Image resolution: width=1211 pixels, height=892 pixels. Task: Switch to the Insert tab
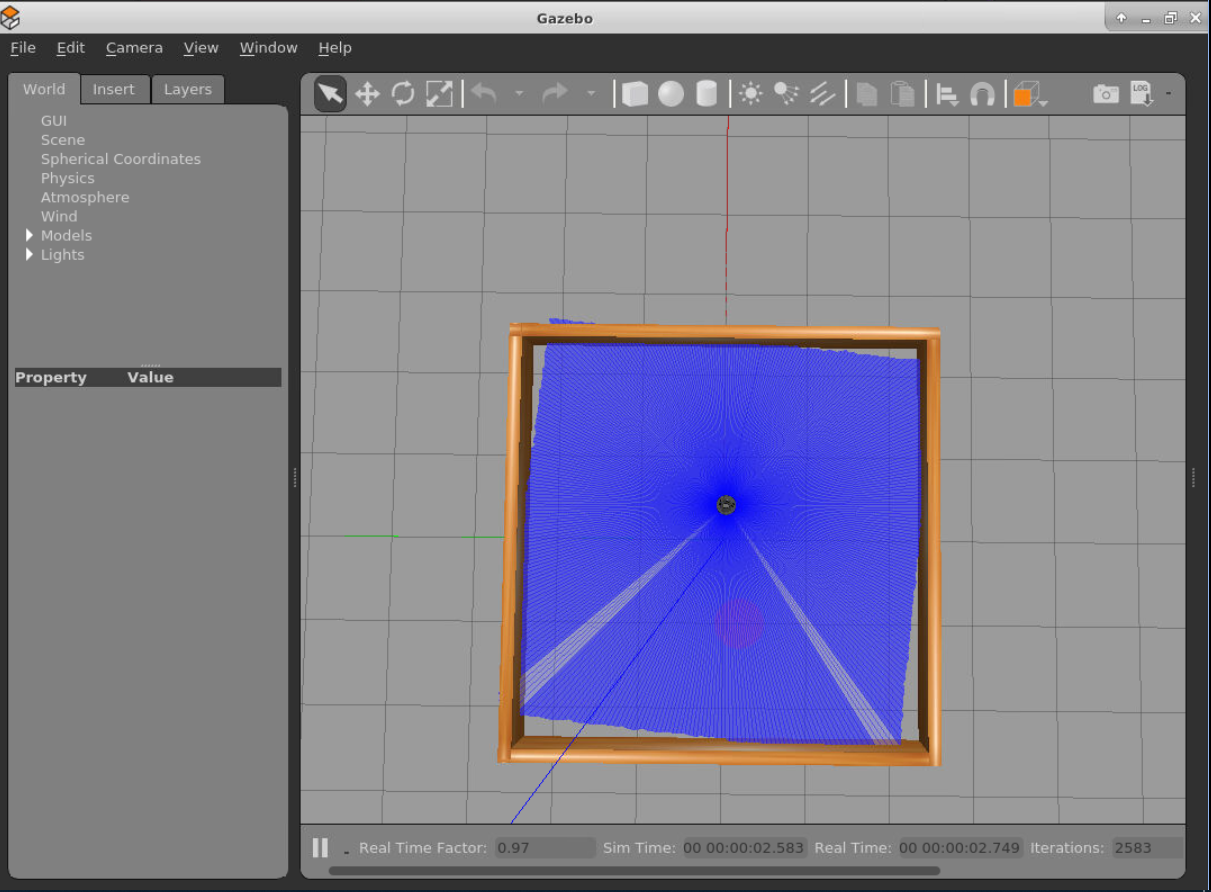(113, 89)
